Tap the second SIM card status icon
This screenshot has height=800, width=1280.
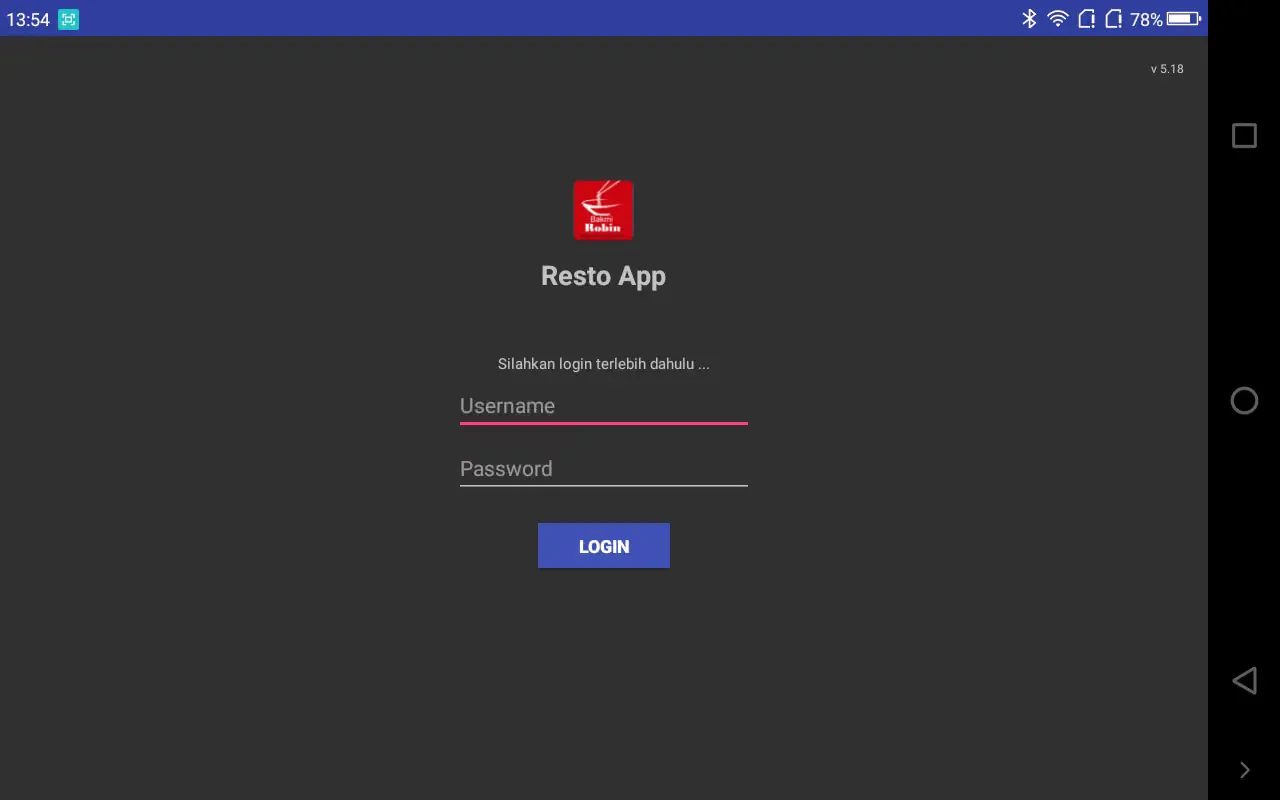pyautogui.click(x=1113, y=18)
